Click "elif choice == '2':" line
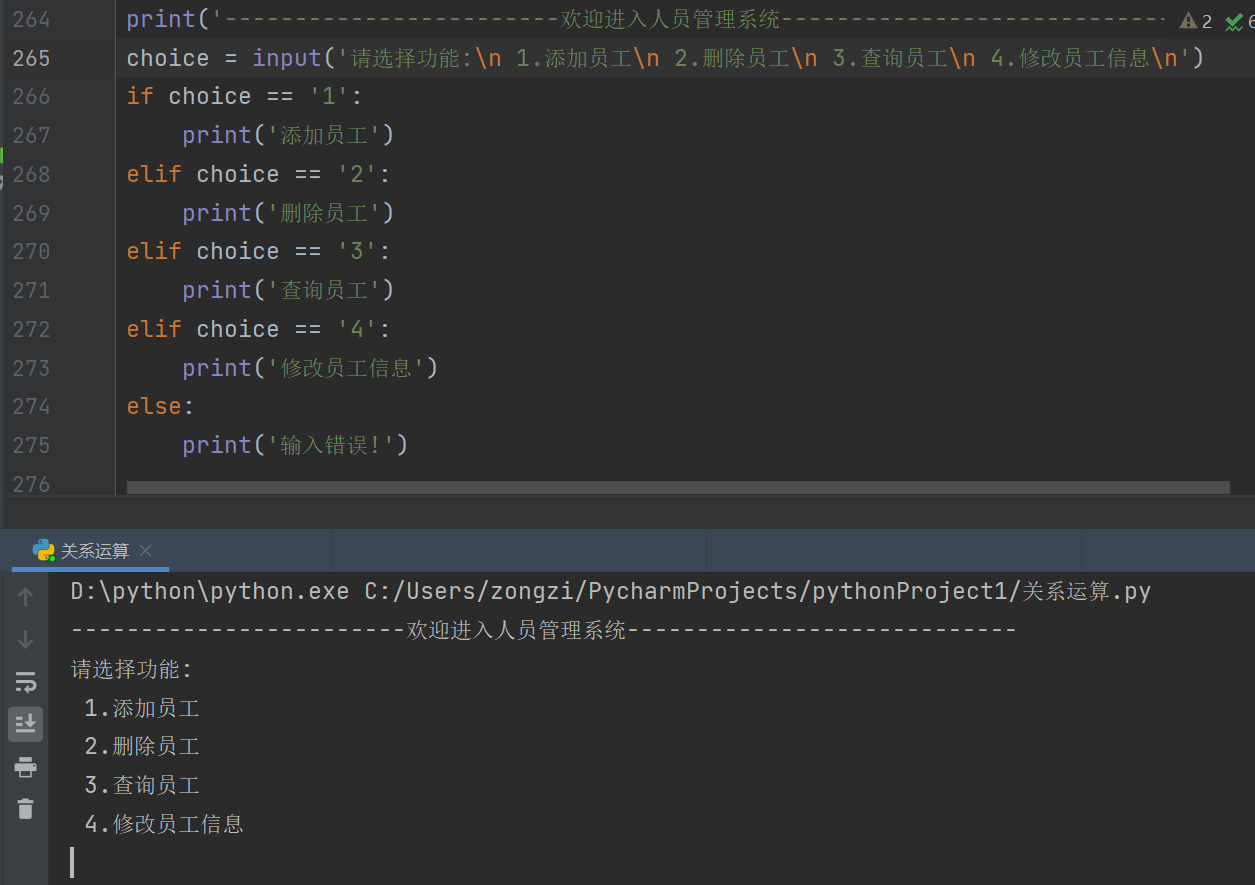 pos(259,174)
